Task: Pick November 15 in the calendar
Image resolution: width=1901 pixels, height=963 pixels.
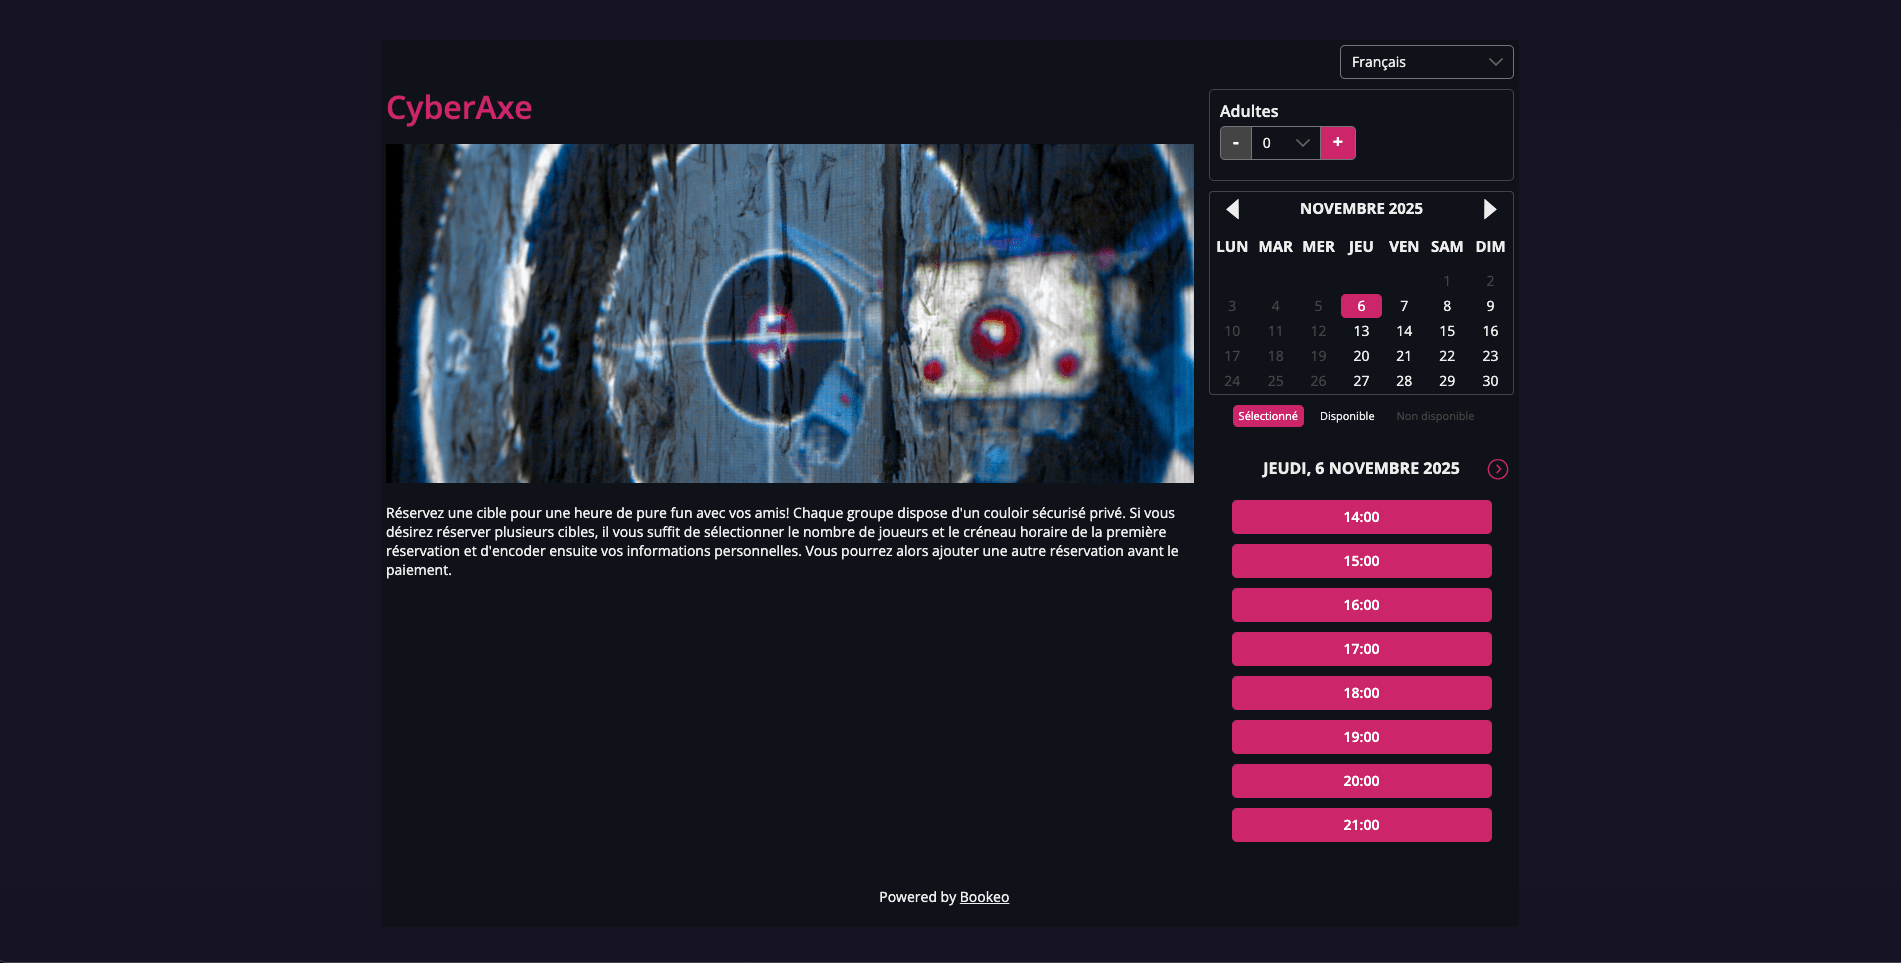Action: click(1447, 331)
